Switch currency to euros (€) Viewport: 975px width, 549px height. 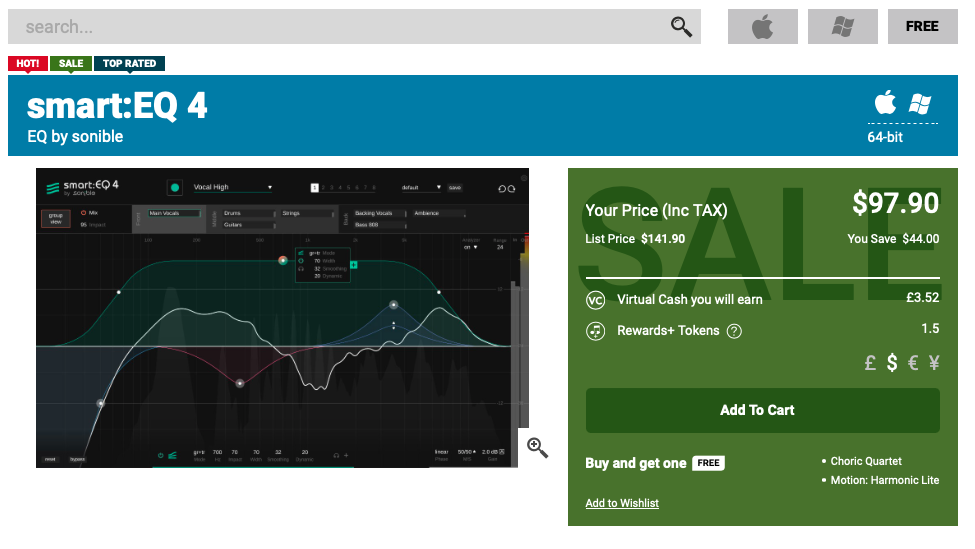pyautogui.click(x=913, y=362)
